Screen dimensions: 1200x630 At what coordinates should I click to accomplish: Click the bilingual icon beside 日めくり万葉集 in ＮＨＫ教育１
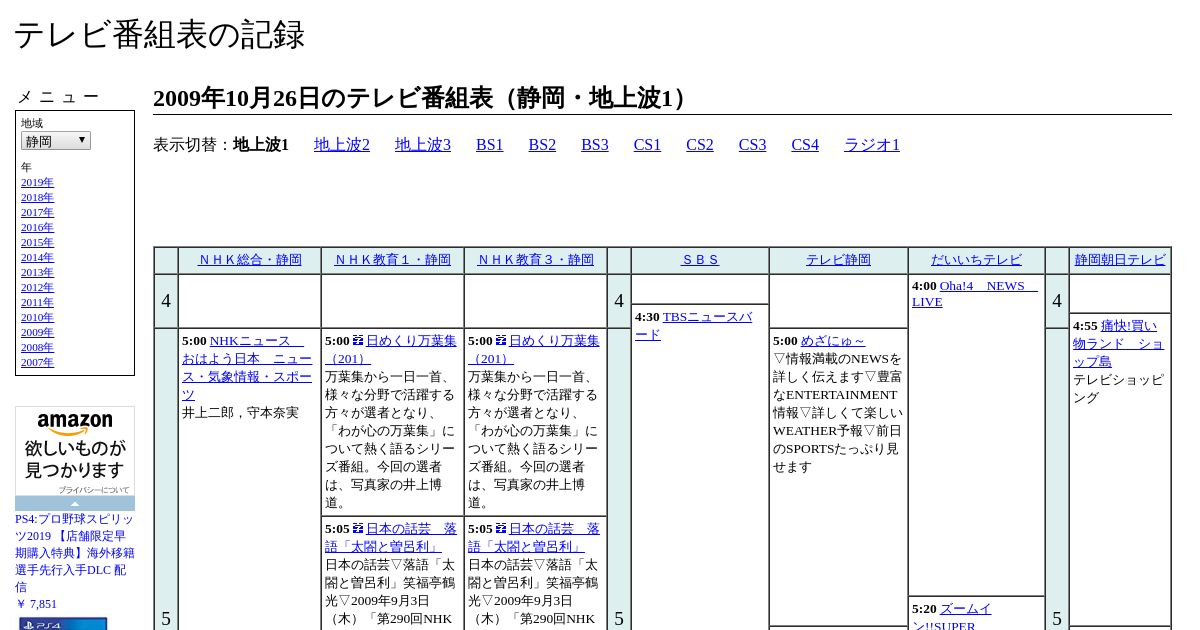[x=358, y=341]
